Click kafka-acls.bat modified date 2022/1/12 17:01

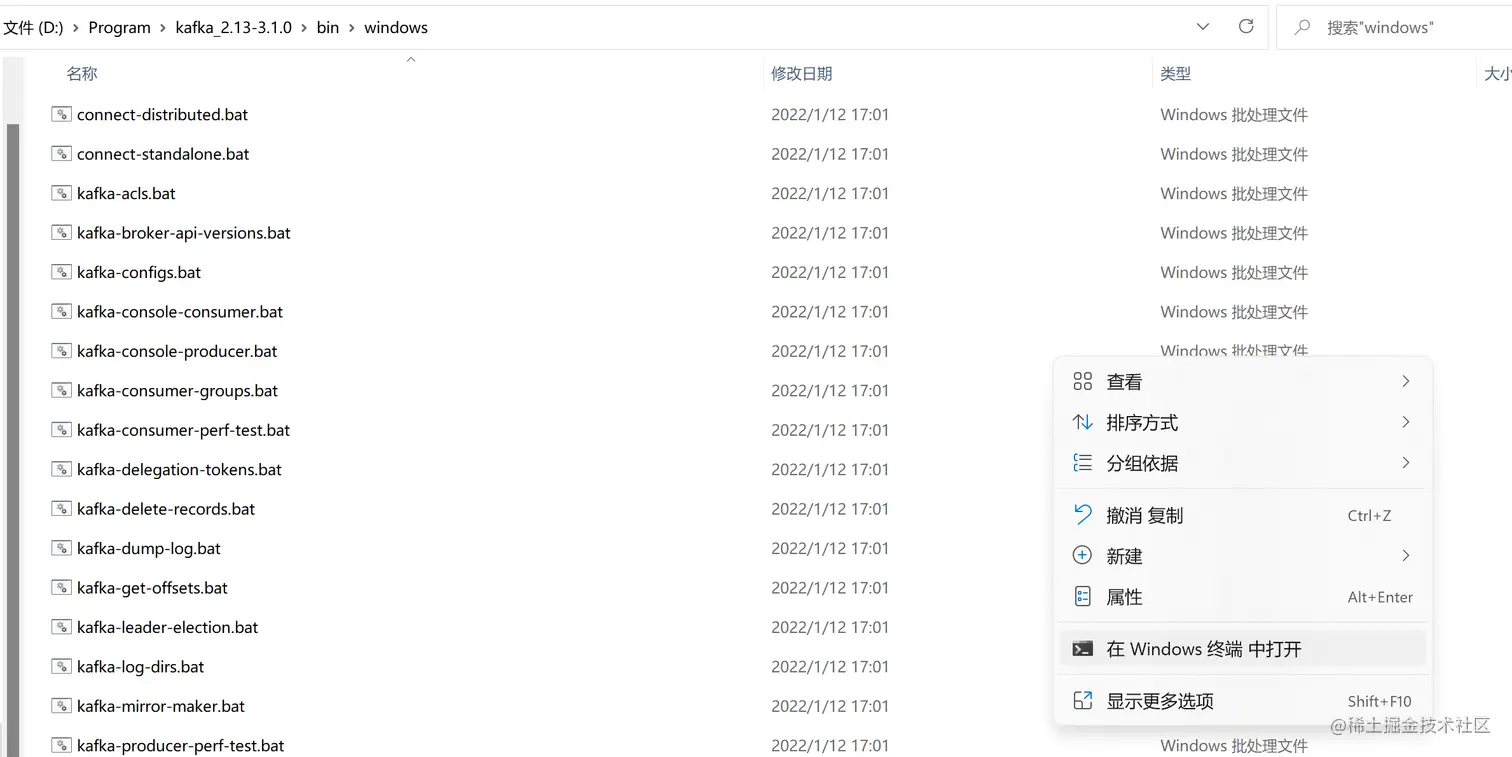[830, 194]
